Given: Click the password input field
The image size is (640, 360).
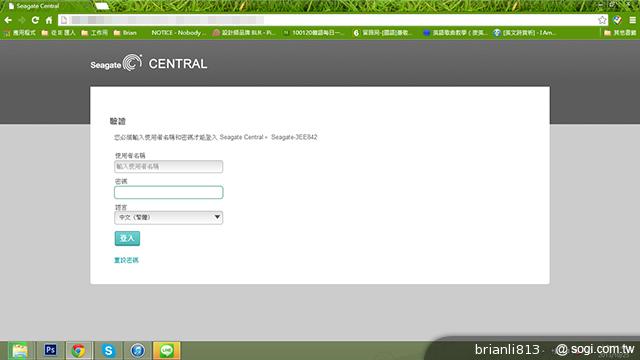Looking at the screenshot, I should (169, 192).
